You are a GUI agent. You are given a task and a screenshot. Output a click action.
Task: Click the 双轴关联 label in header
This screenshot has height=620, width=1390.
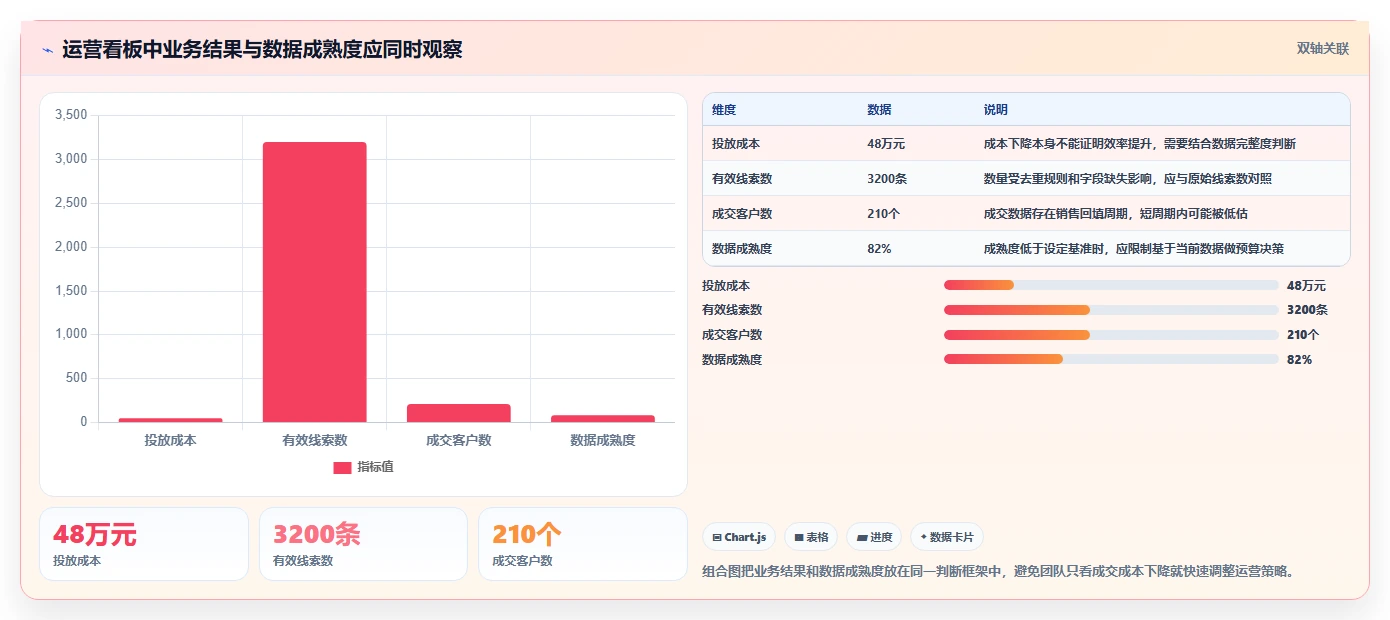click(1323, 49)
